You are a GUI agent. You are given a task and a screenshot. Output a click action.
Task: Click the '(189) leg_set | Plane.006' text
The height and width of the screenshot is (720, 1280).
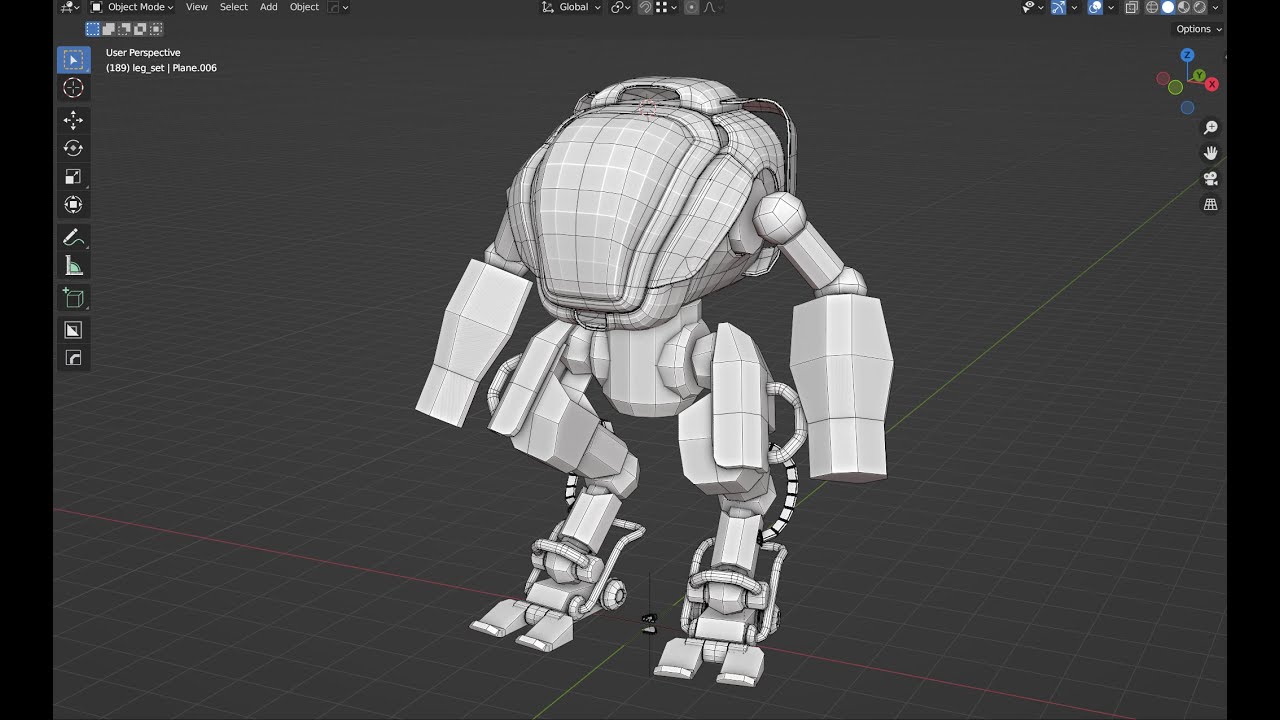(161, 68)
